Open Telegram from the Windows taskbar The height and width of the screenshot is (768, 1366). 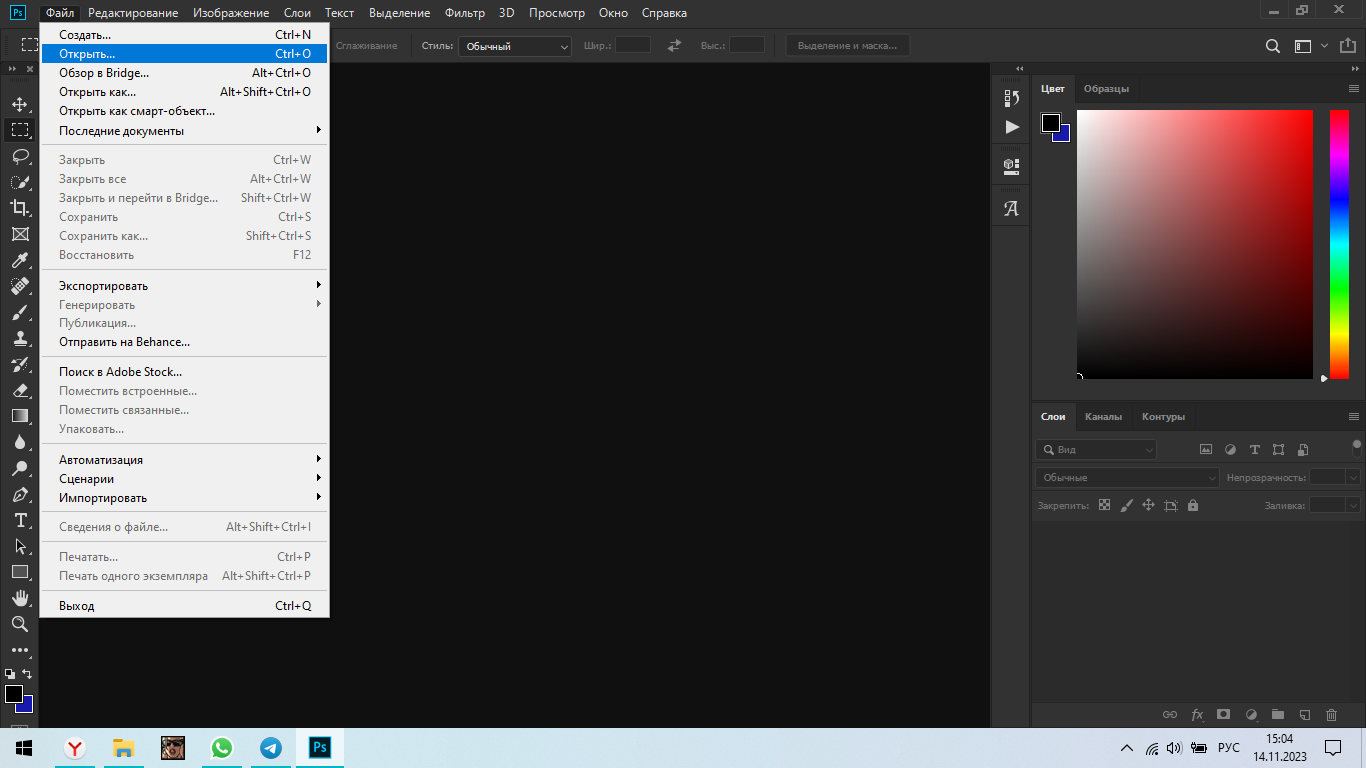point(271,748)
